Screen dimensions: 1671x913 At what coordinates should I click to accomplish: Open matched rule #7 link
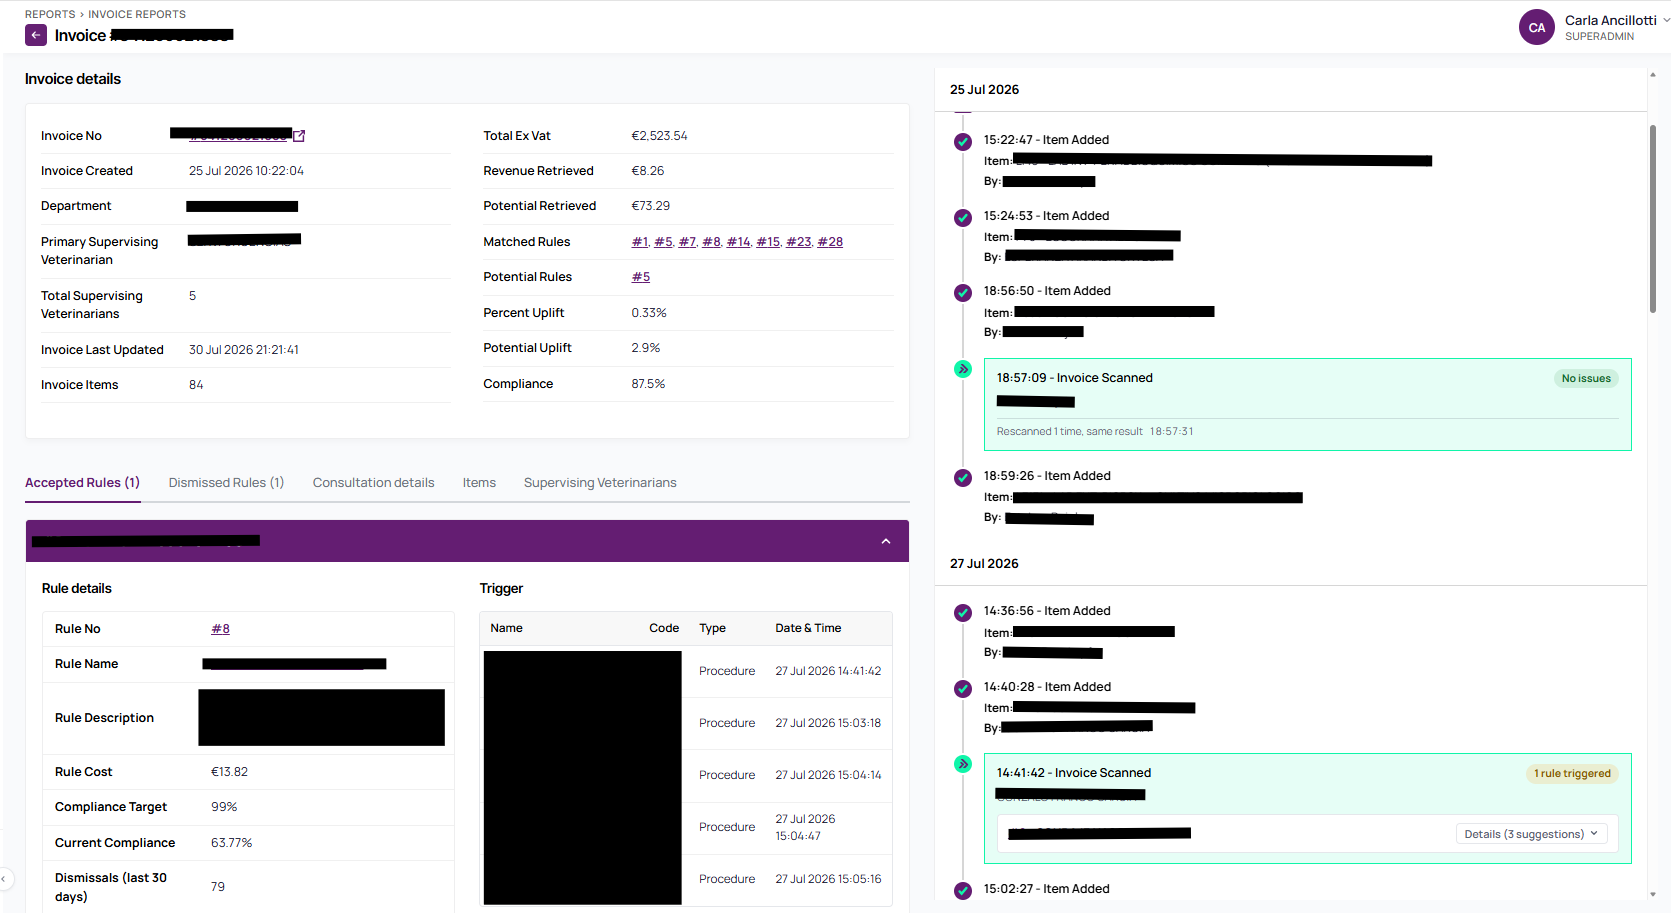[687, 242]
